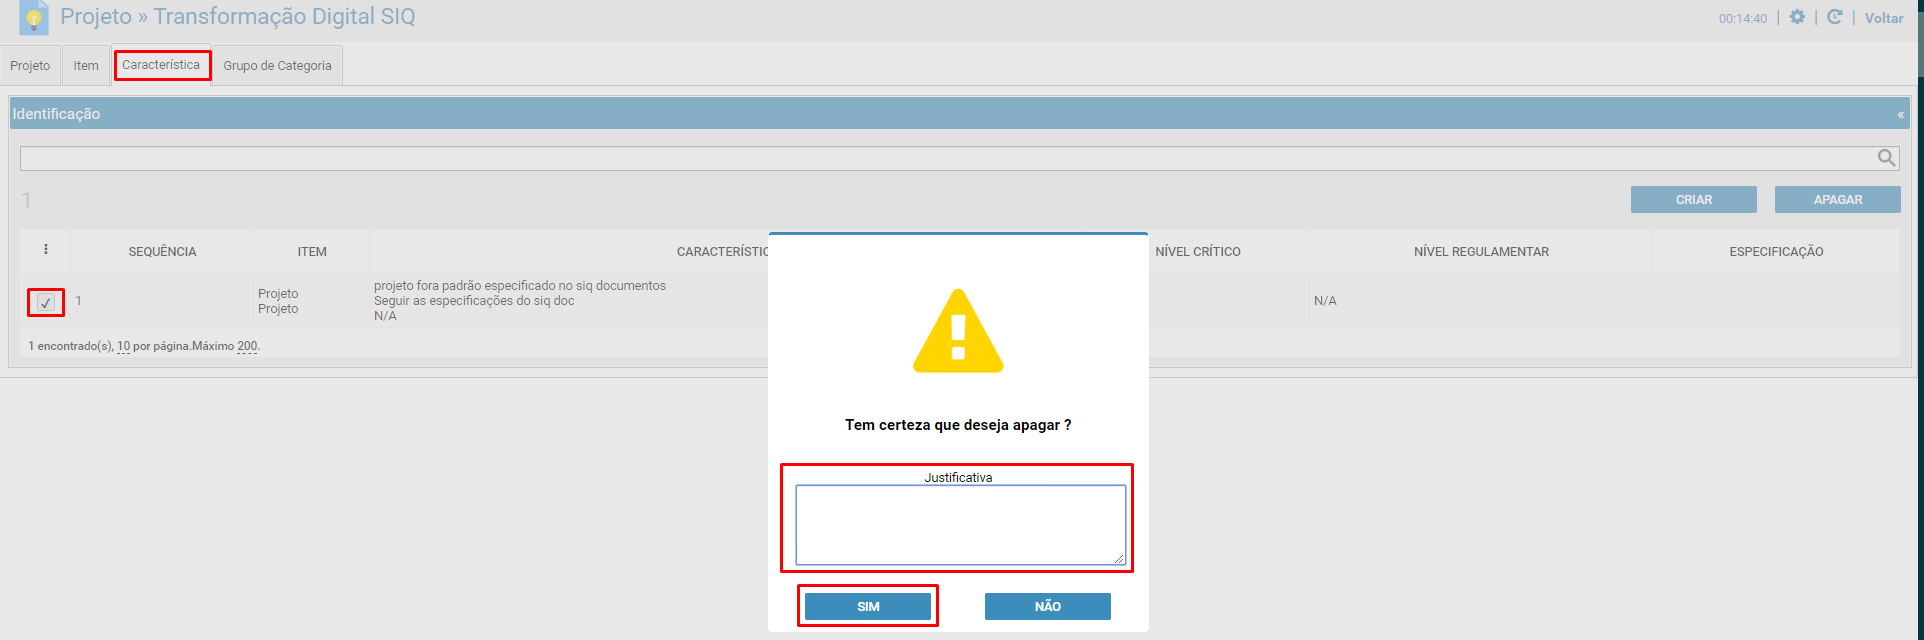Click the NÍVEL REGULAMENTAR column header
The height and width of the screenshot is (640, 1924).
click(x=1481, y=252)
